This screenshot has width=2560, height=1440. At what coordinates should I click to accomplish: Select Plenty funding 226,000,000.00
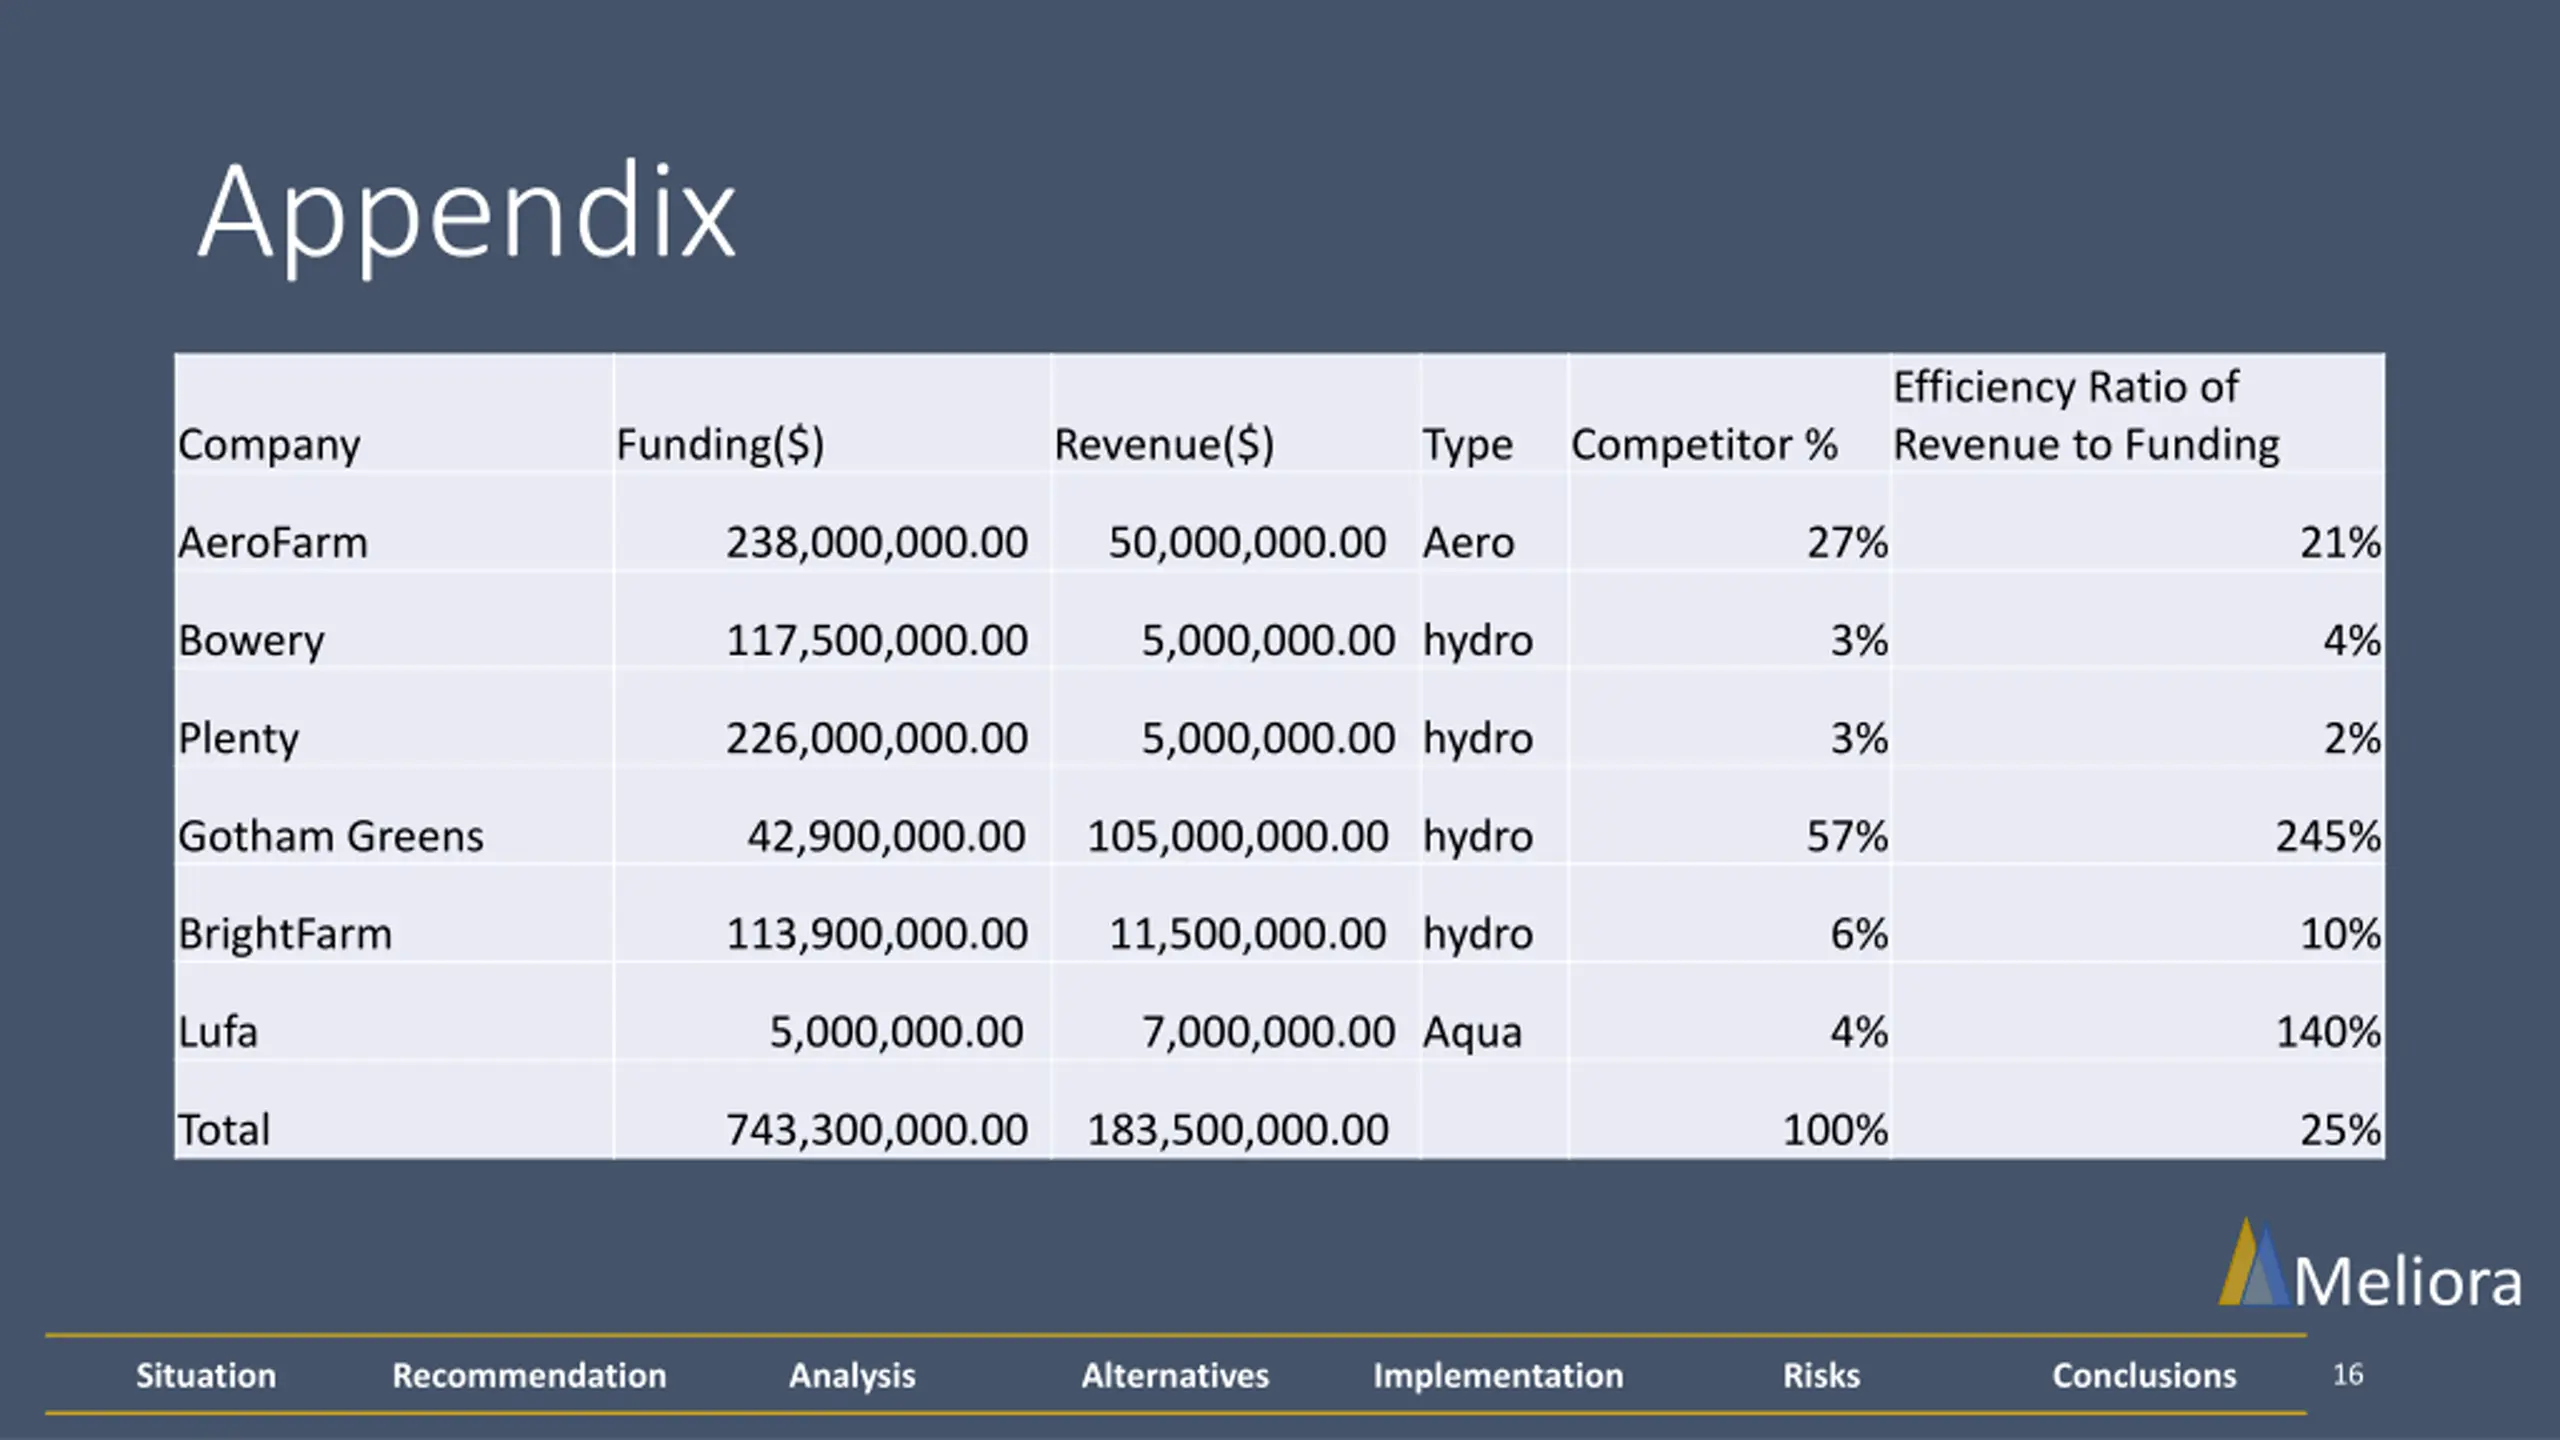point(877,739)
